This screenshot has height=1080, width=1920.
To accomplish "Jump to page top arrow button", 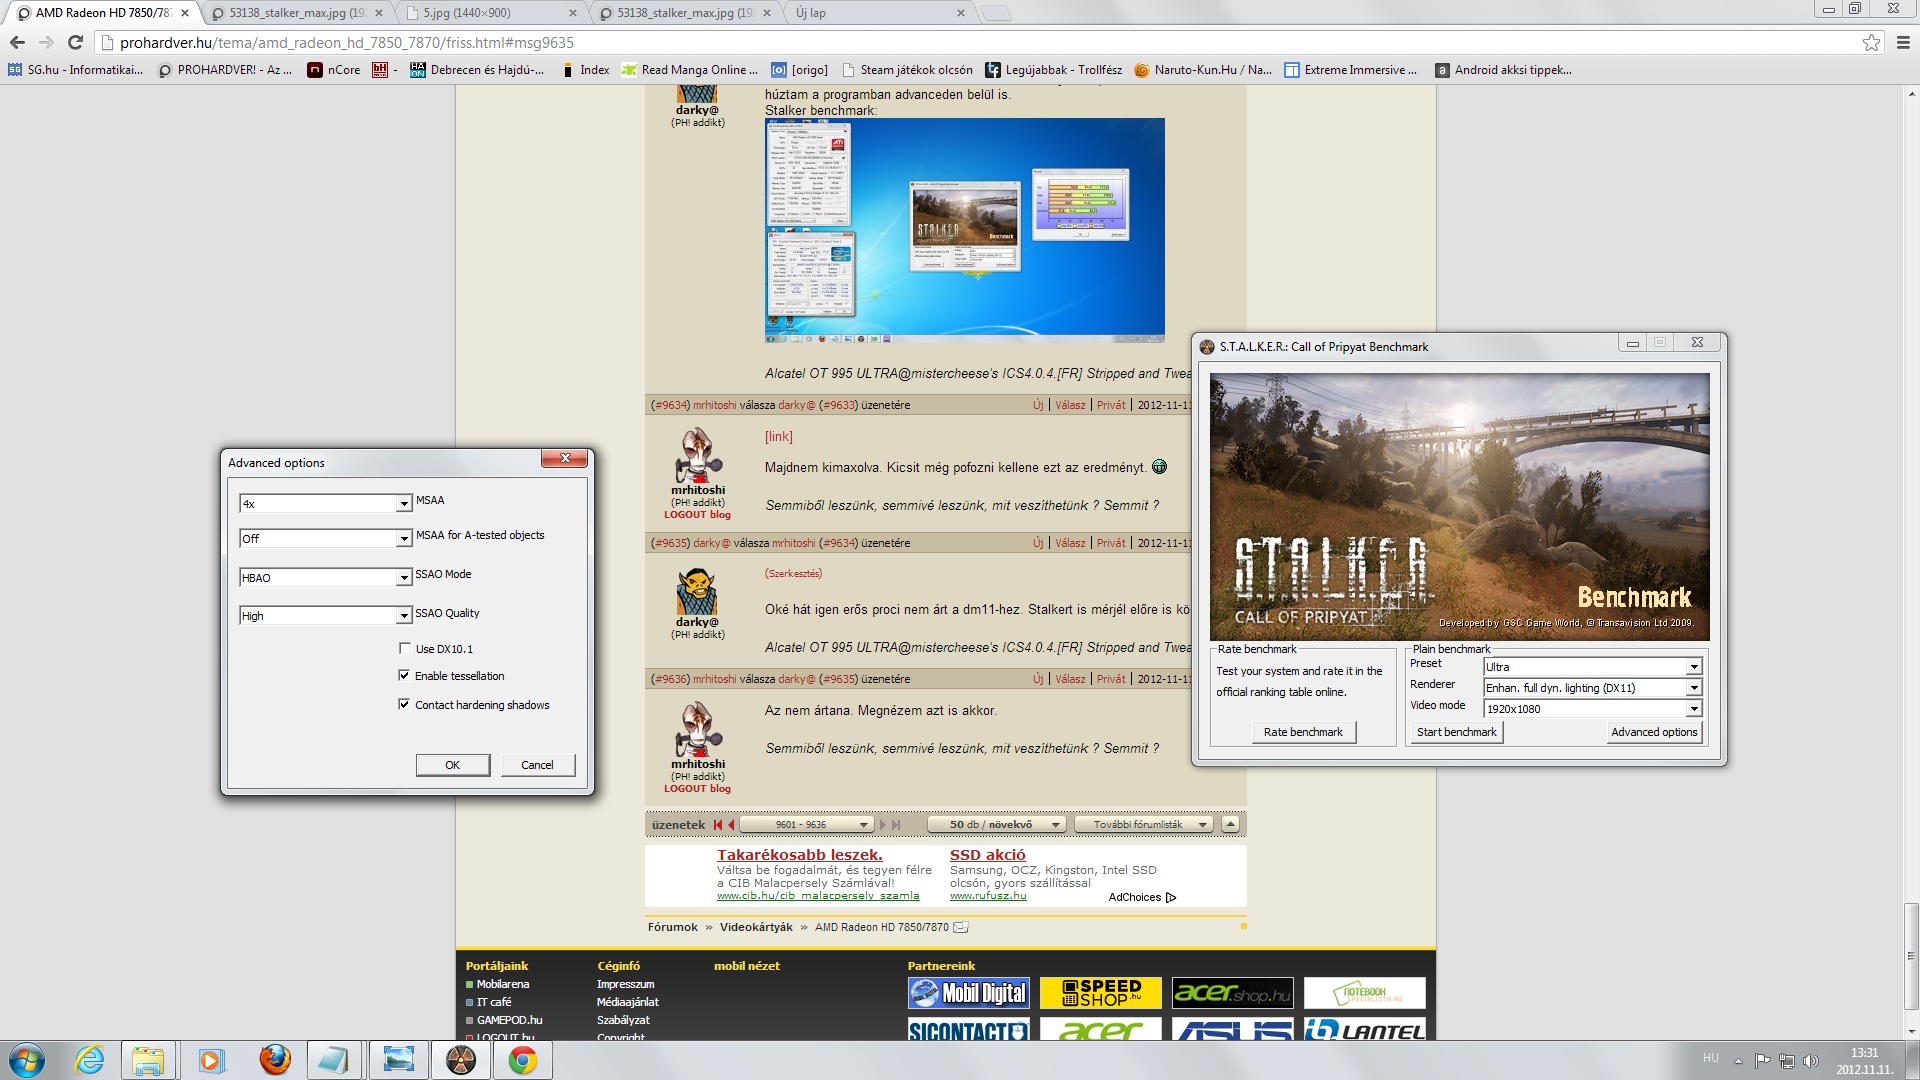I will click(1230, 824).
